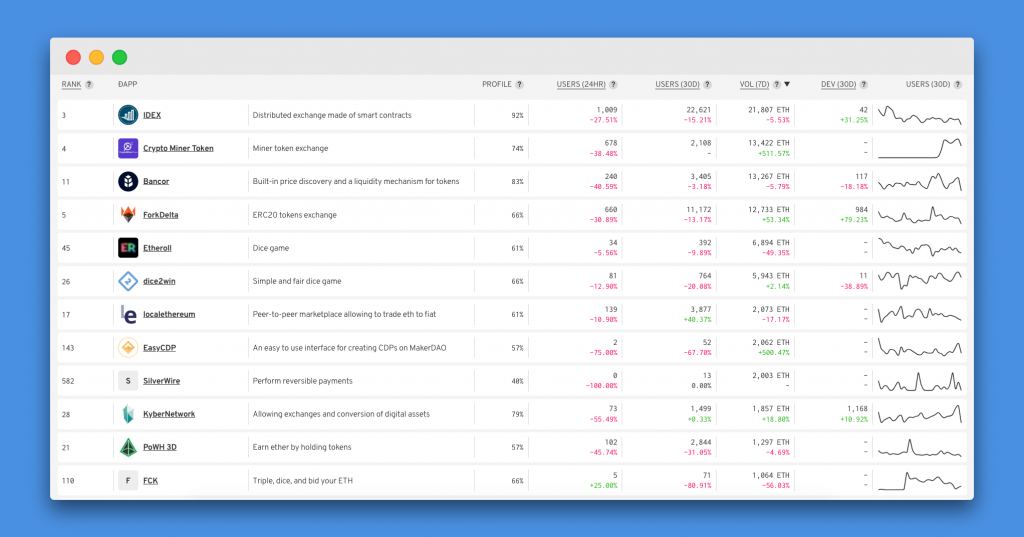Click the IDEX users sparkline chart
This screenshot has height=537, width=1024.
(x=920, y=115)
